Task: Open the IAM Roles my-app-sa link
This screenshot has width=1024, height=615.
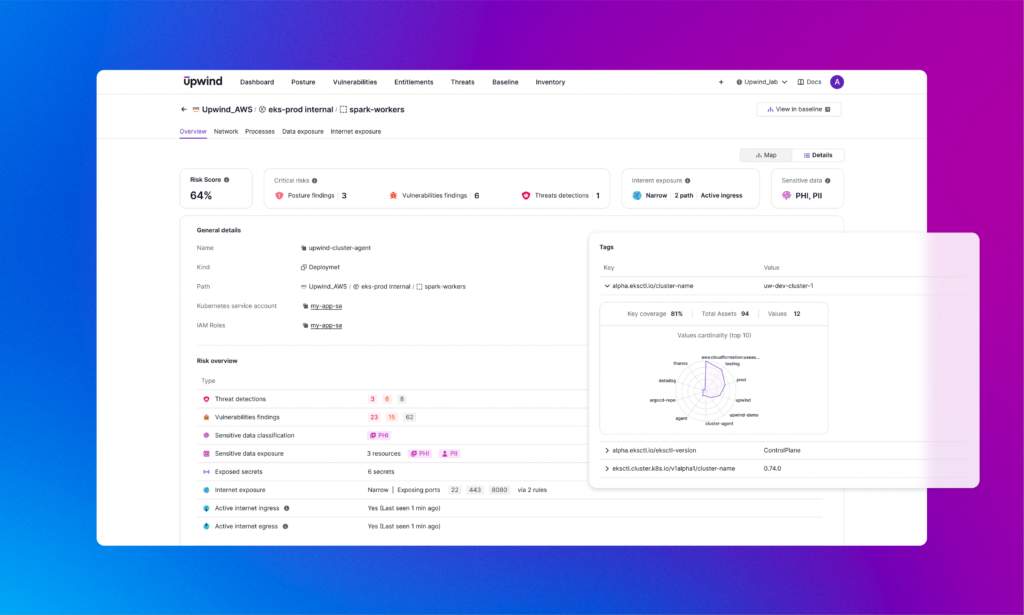Action: click(326, 326)
